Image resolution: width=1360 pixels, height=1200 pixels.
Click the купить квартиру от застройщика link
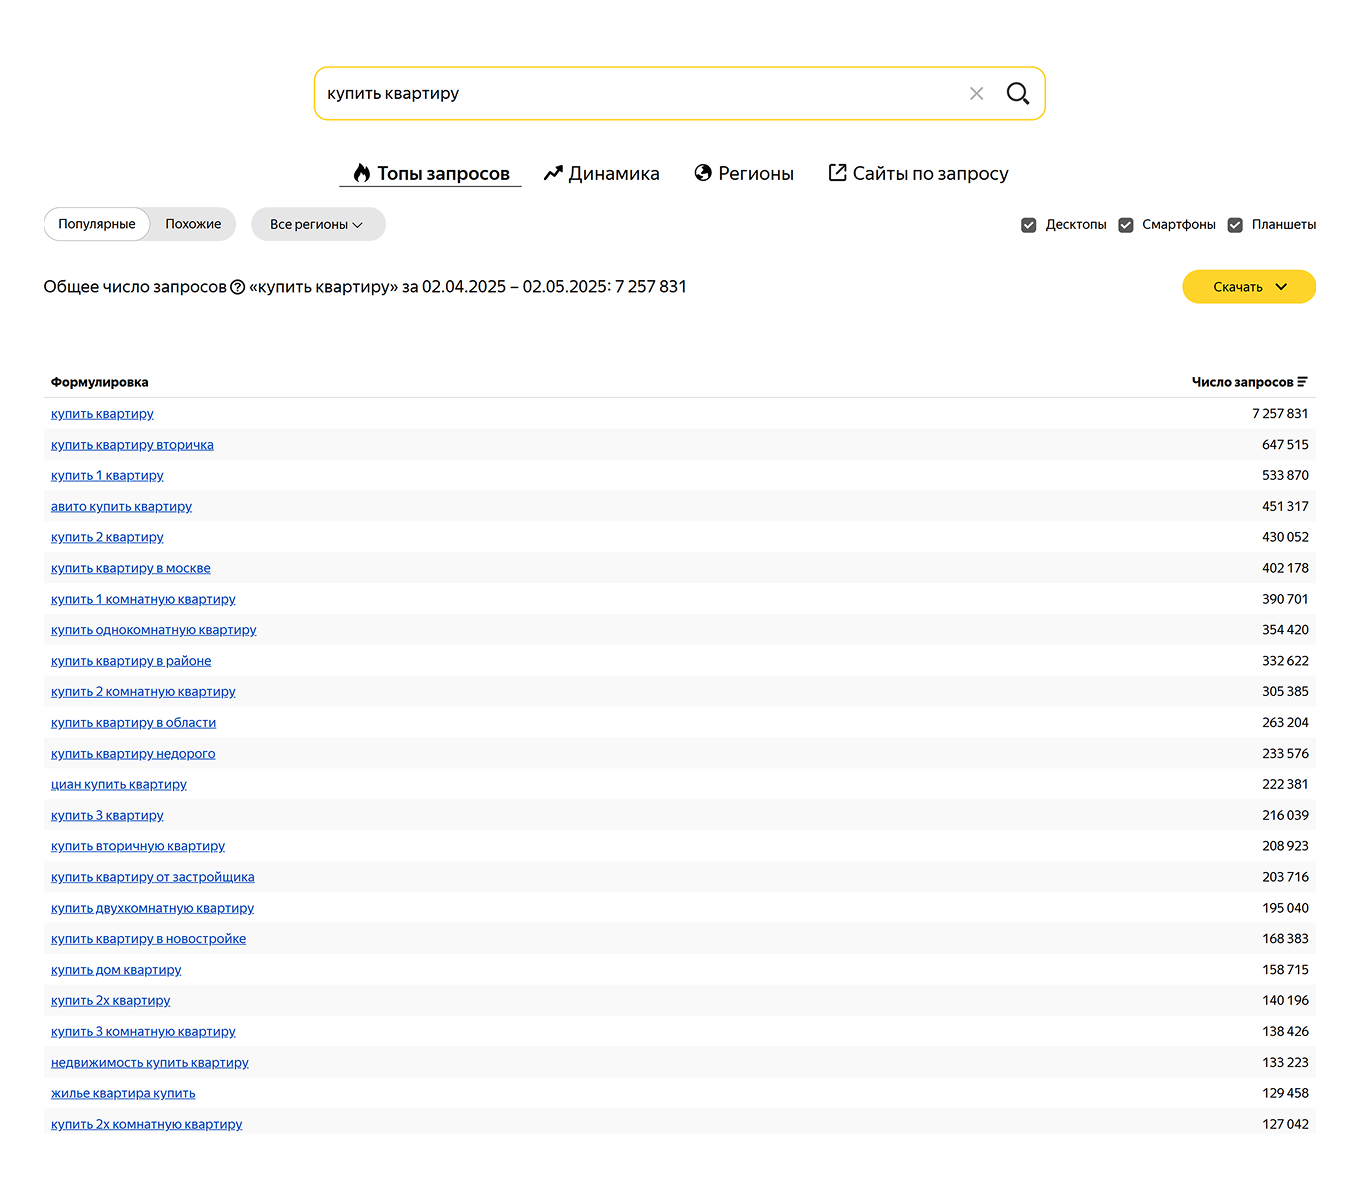(x=152, y=877)
